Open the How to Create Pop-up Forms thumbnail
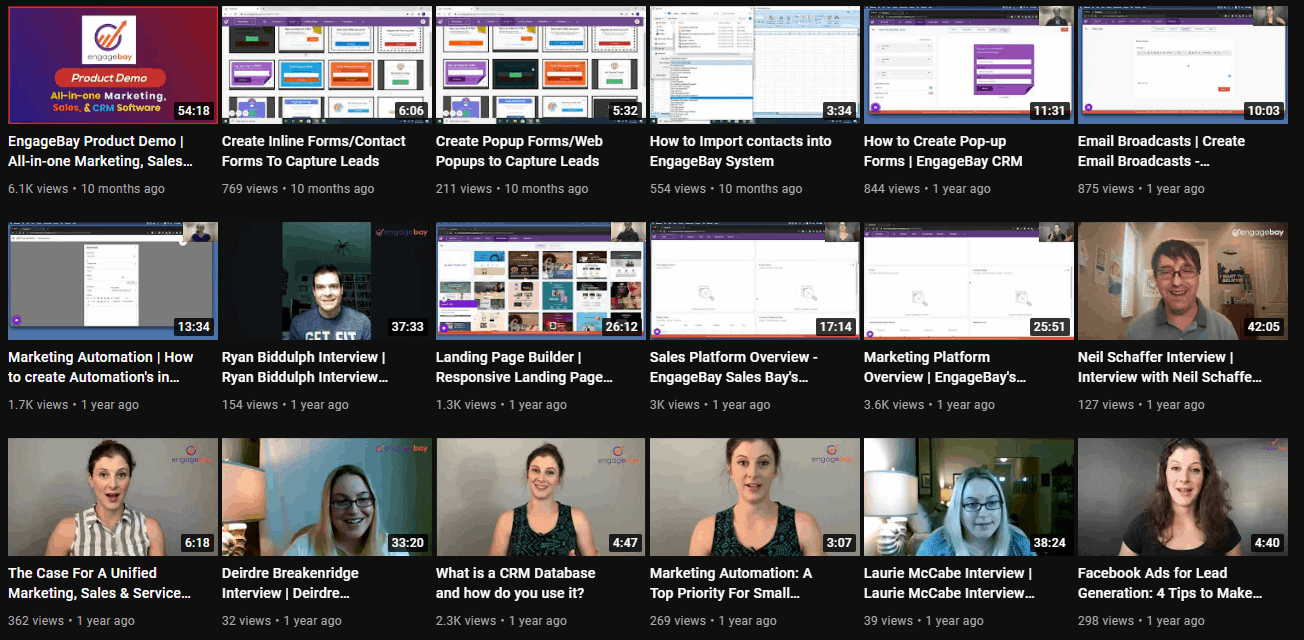 pyautogui.click(x=968, y=64)
